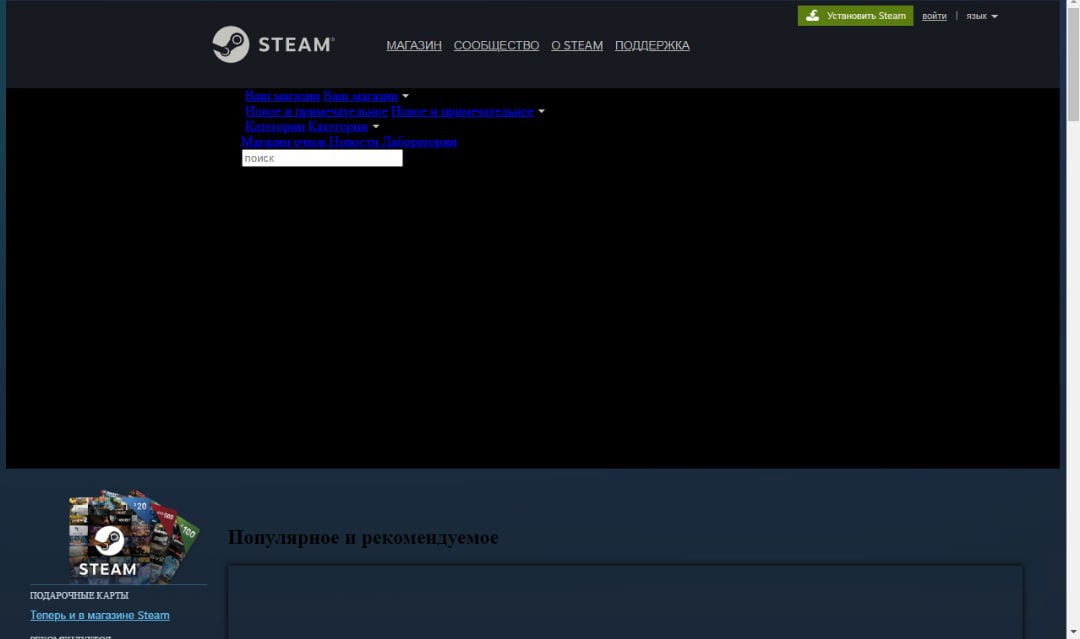This screenshot has height=639, width=1080.
Task: Expand the arrow beside Категории
Action: click(x=375, y=127)
